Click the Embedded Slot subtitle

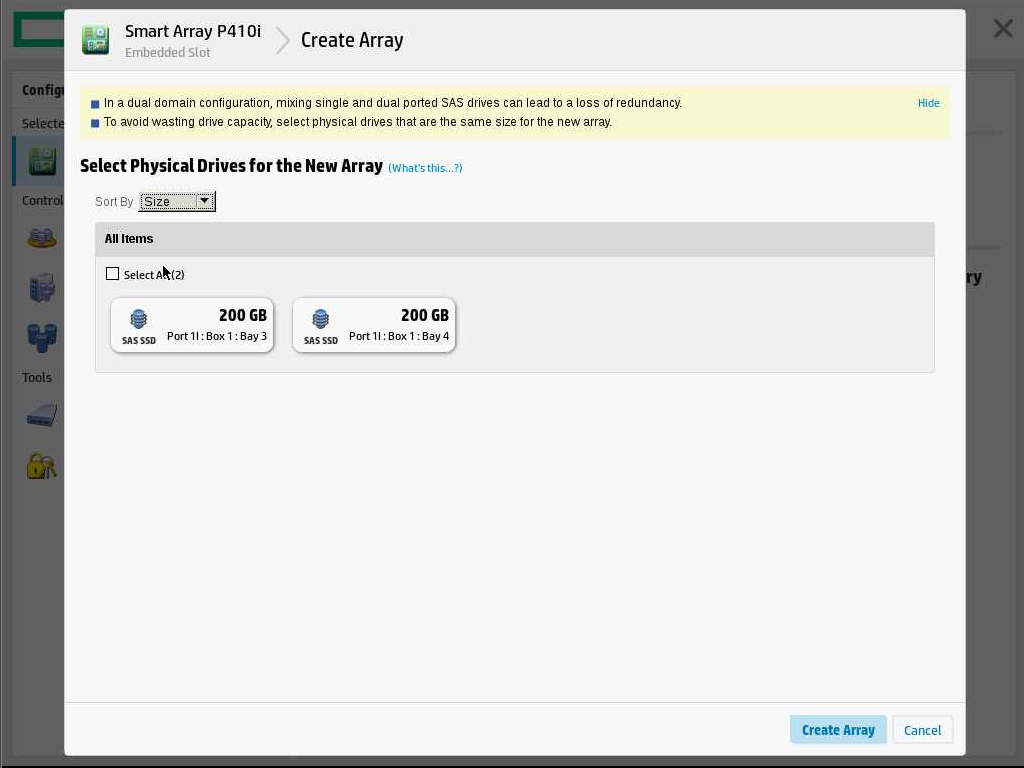click(168, 53)
